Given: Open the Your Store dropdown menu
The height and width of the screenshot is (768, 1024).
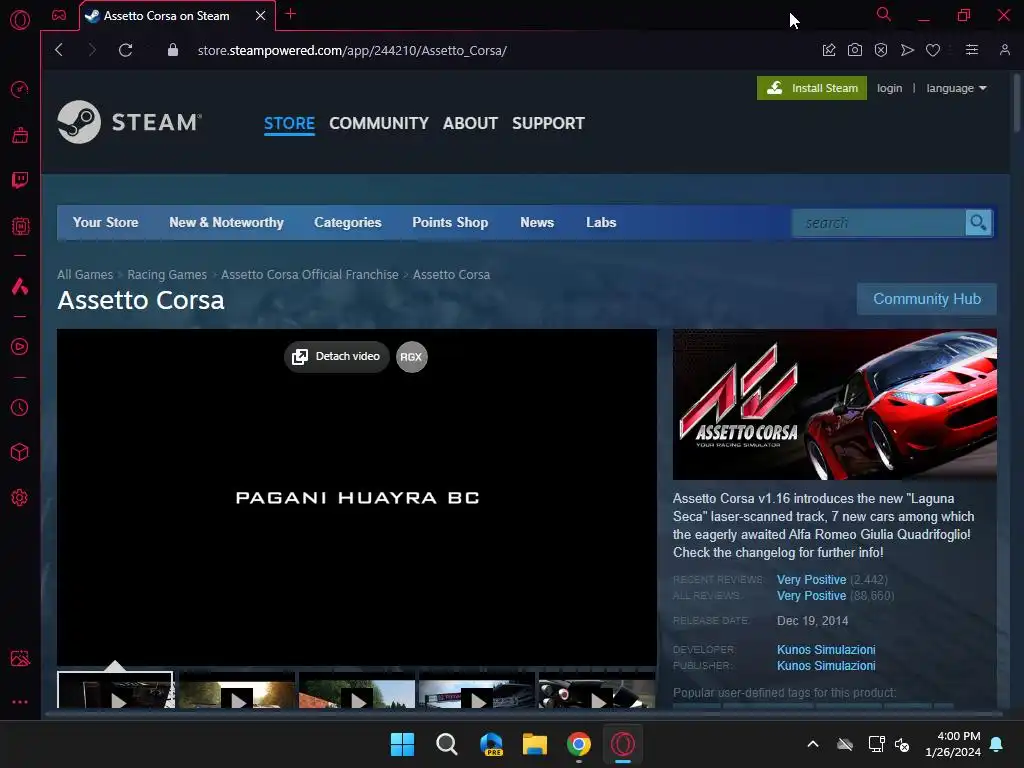Looking at the screenshot, I should click(105, 222).
